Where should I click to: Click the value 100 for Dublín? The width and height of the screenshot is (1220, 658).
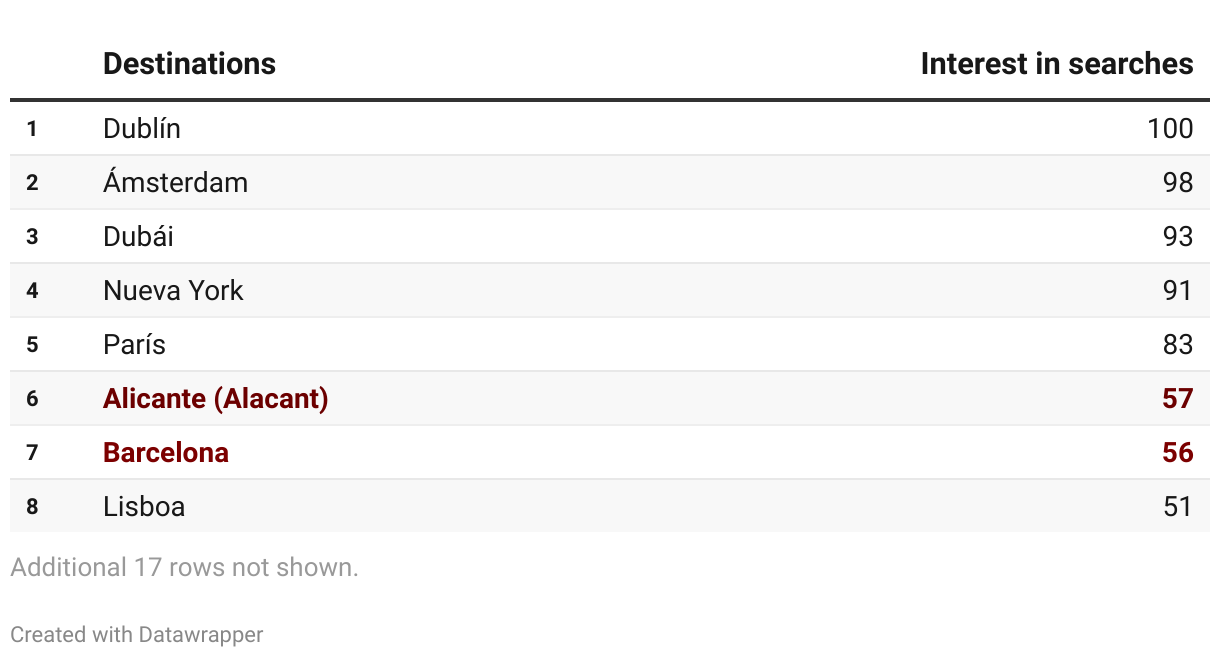(x=1170, y=128)
